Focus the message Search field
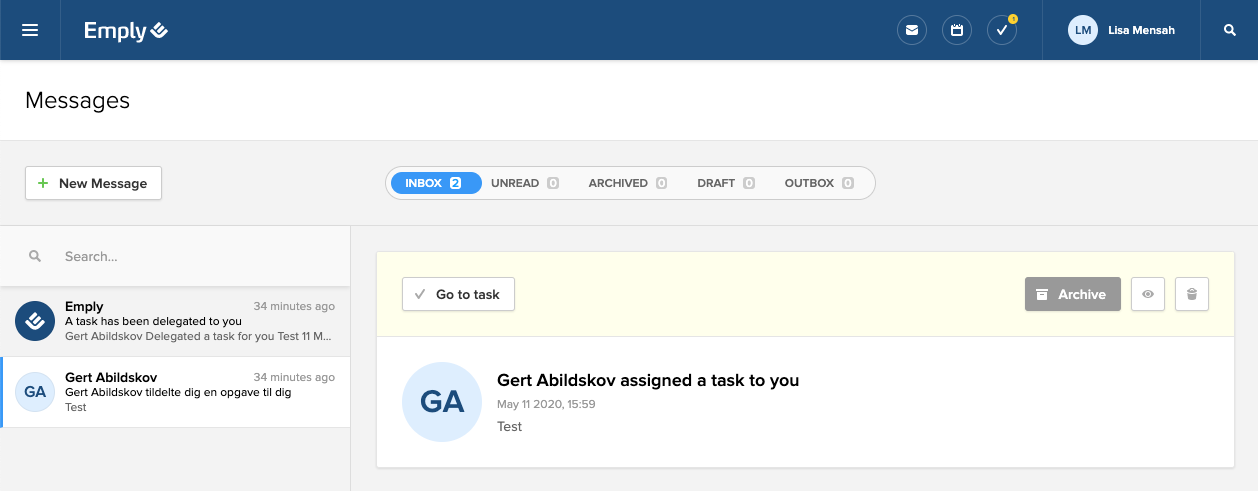Image resolution: width=1258 pixels, height=491 pixels. point(190,256)
